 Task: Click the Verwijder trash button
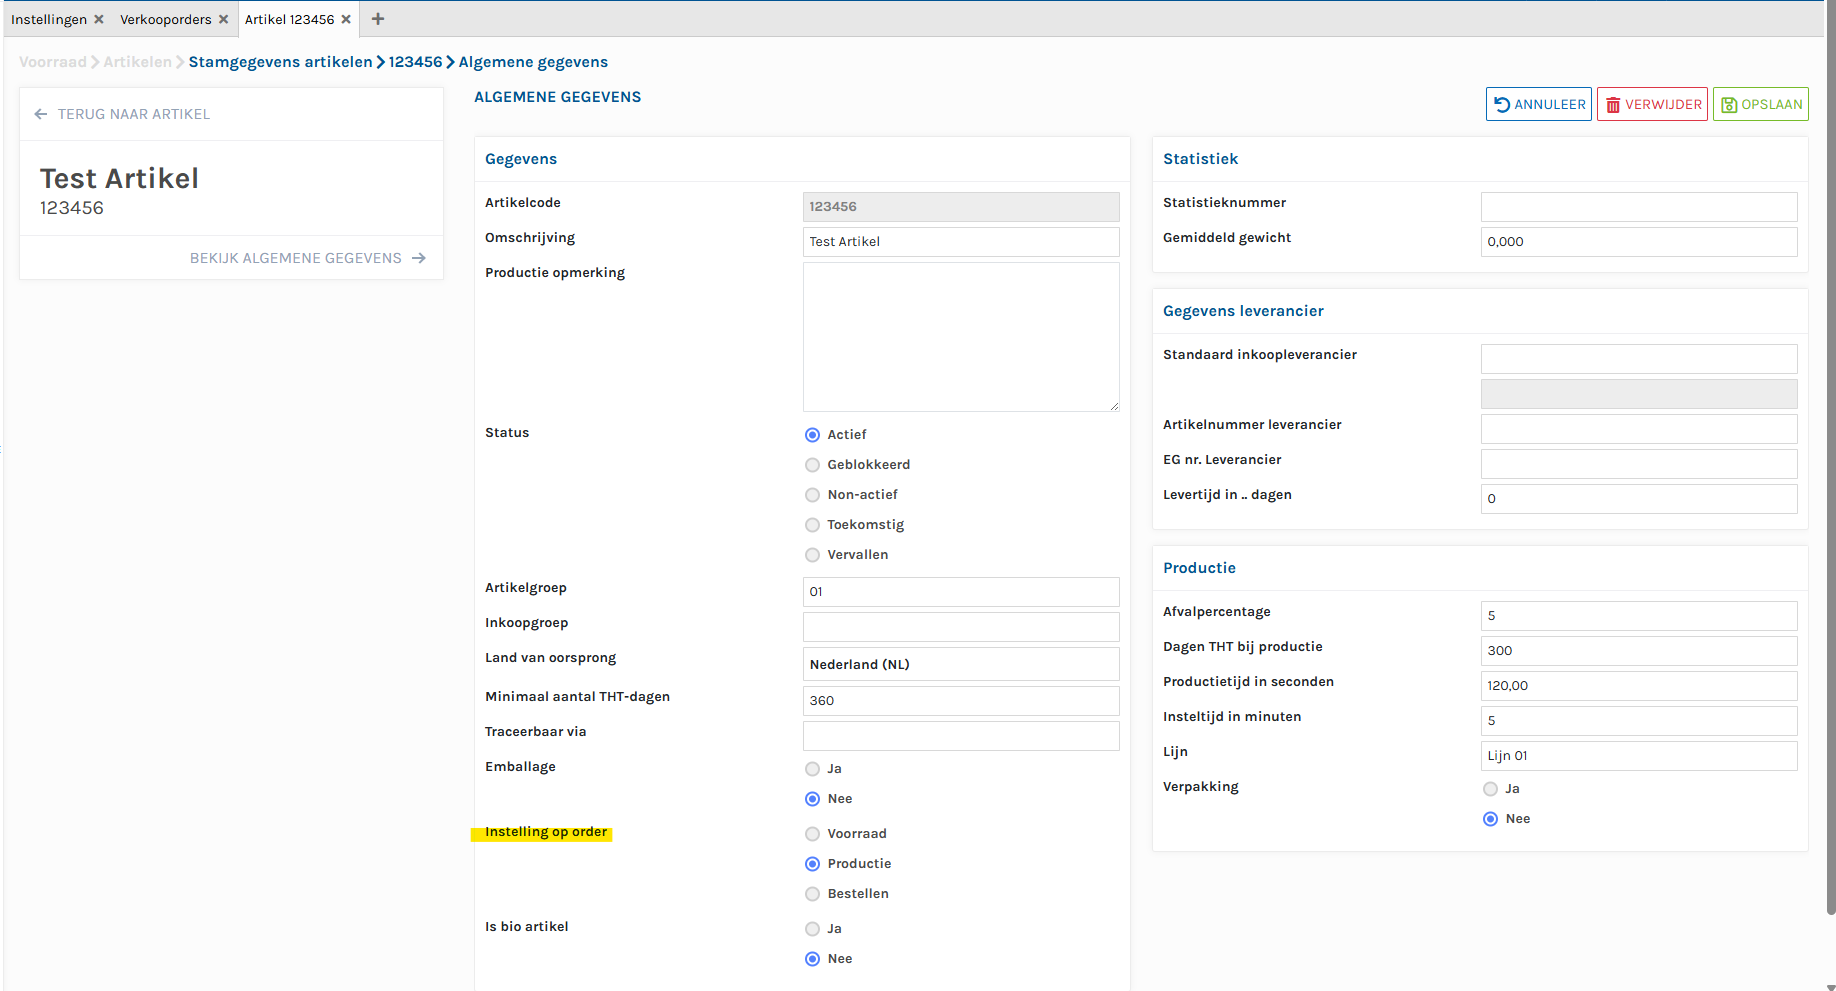(1652, 105)
